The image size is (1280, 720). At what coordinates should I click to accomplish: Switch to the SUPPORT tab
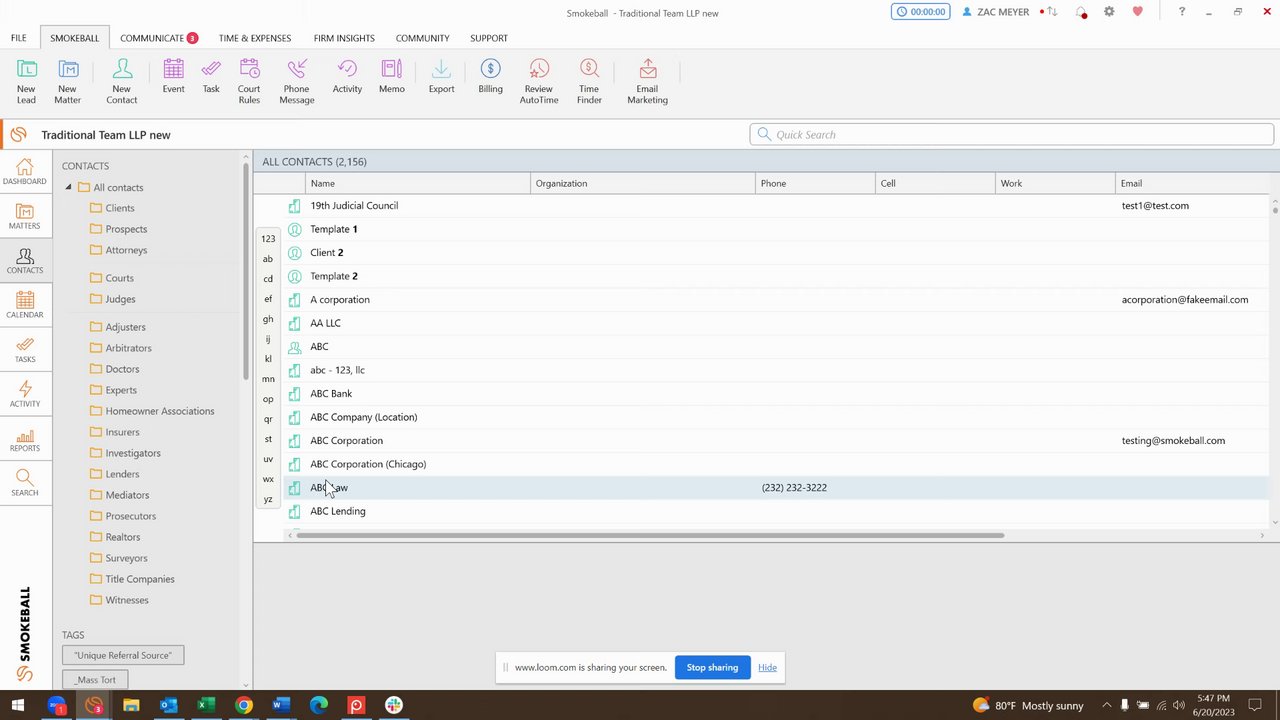point(489,38)
